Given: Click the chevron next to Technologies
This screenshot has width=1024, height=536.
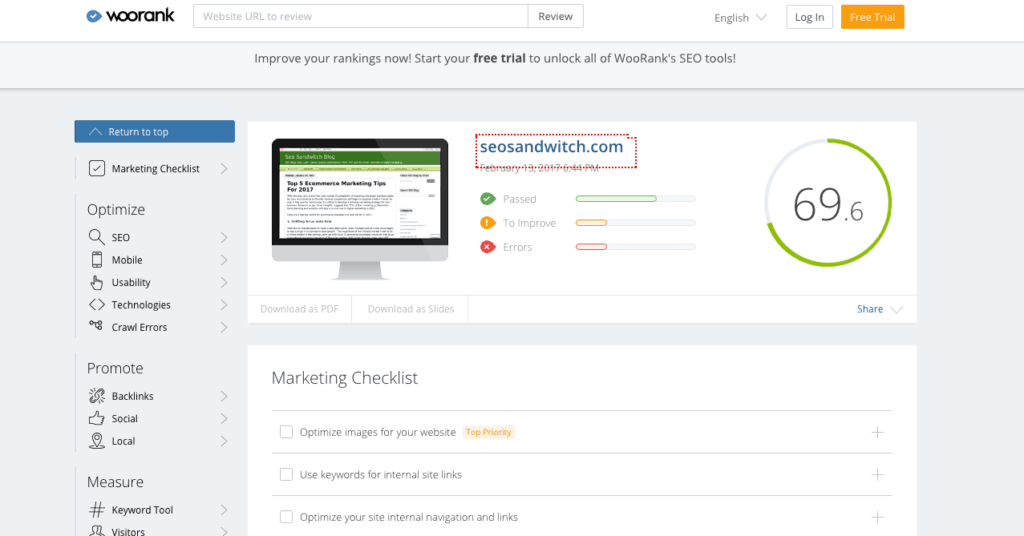Looking at the screenshot, I should (x=224, y=305).
